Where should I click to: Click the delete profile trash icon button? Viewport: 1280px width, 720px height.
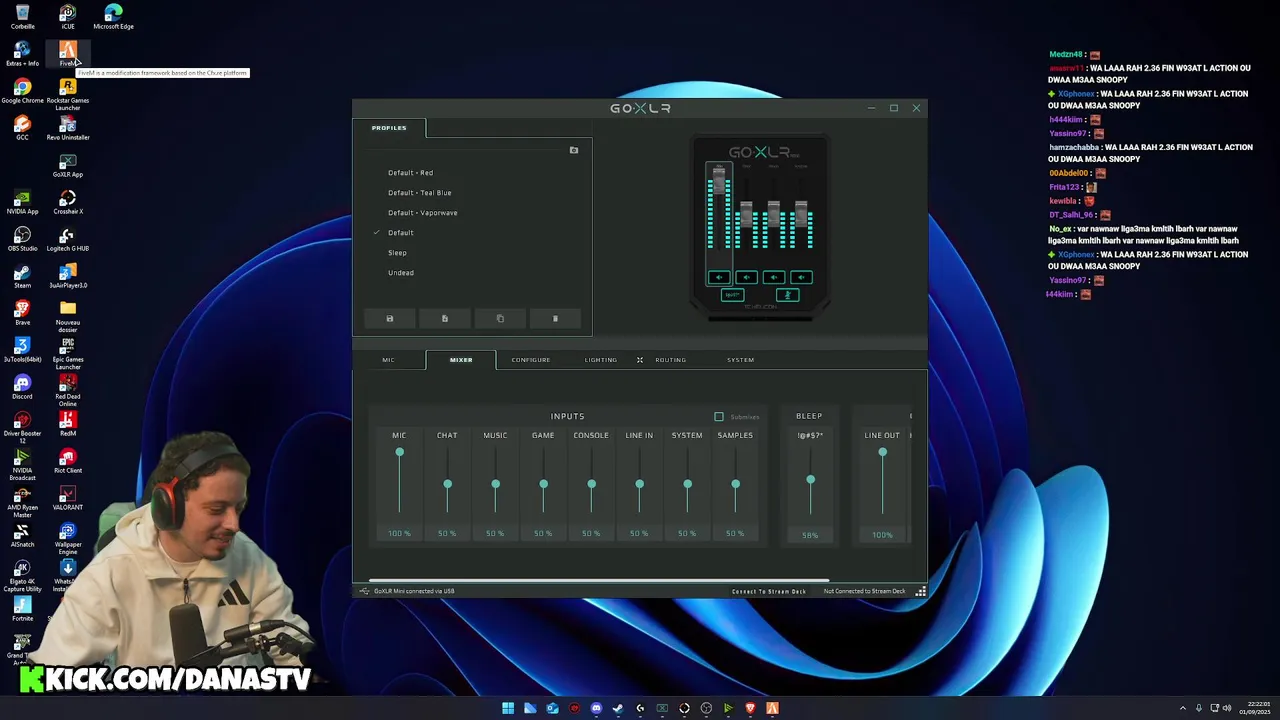pyautogui.click(x=555, y=319)
